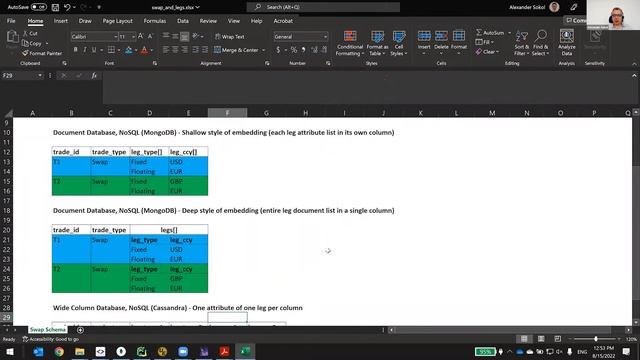Switch to the Formulas tab
Viewport: 640px width, 360px height.
pos(155,21)
